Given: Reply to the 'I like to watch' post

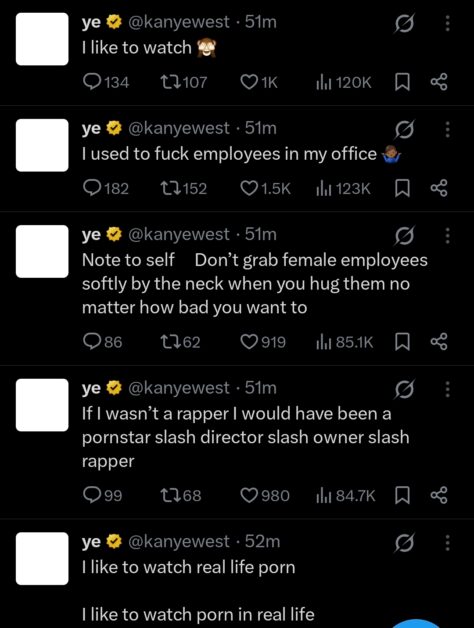Looking at the screenshot, I should tap(106, 83).
